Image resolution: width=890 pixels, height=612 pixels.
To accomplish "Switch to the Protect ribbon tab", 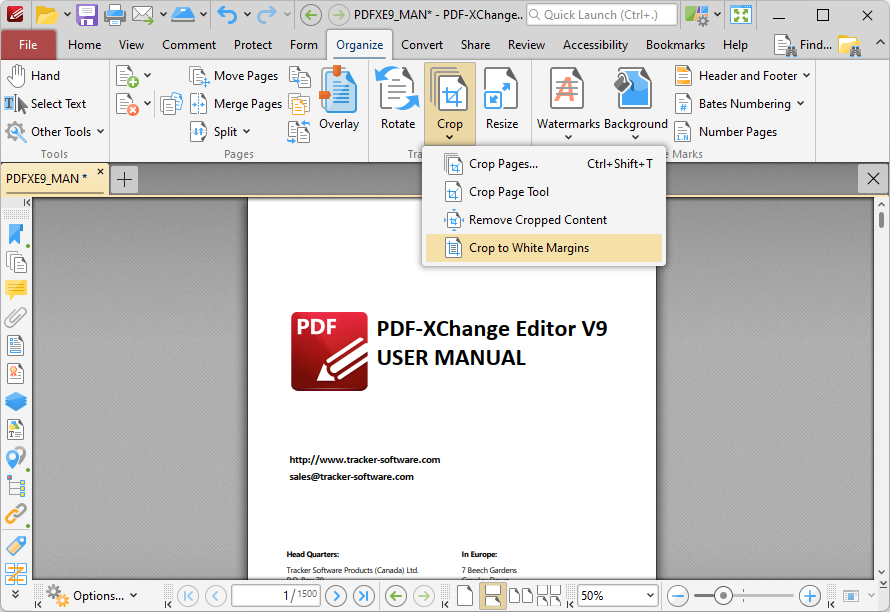I will coord(253,45).
